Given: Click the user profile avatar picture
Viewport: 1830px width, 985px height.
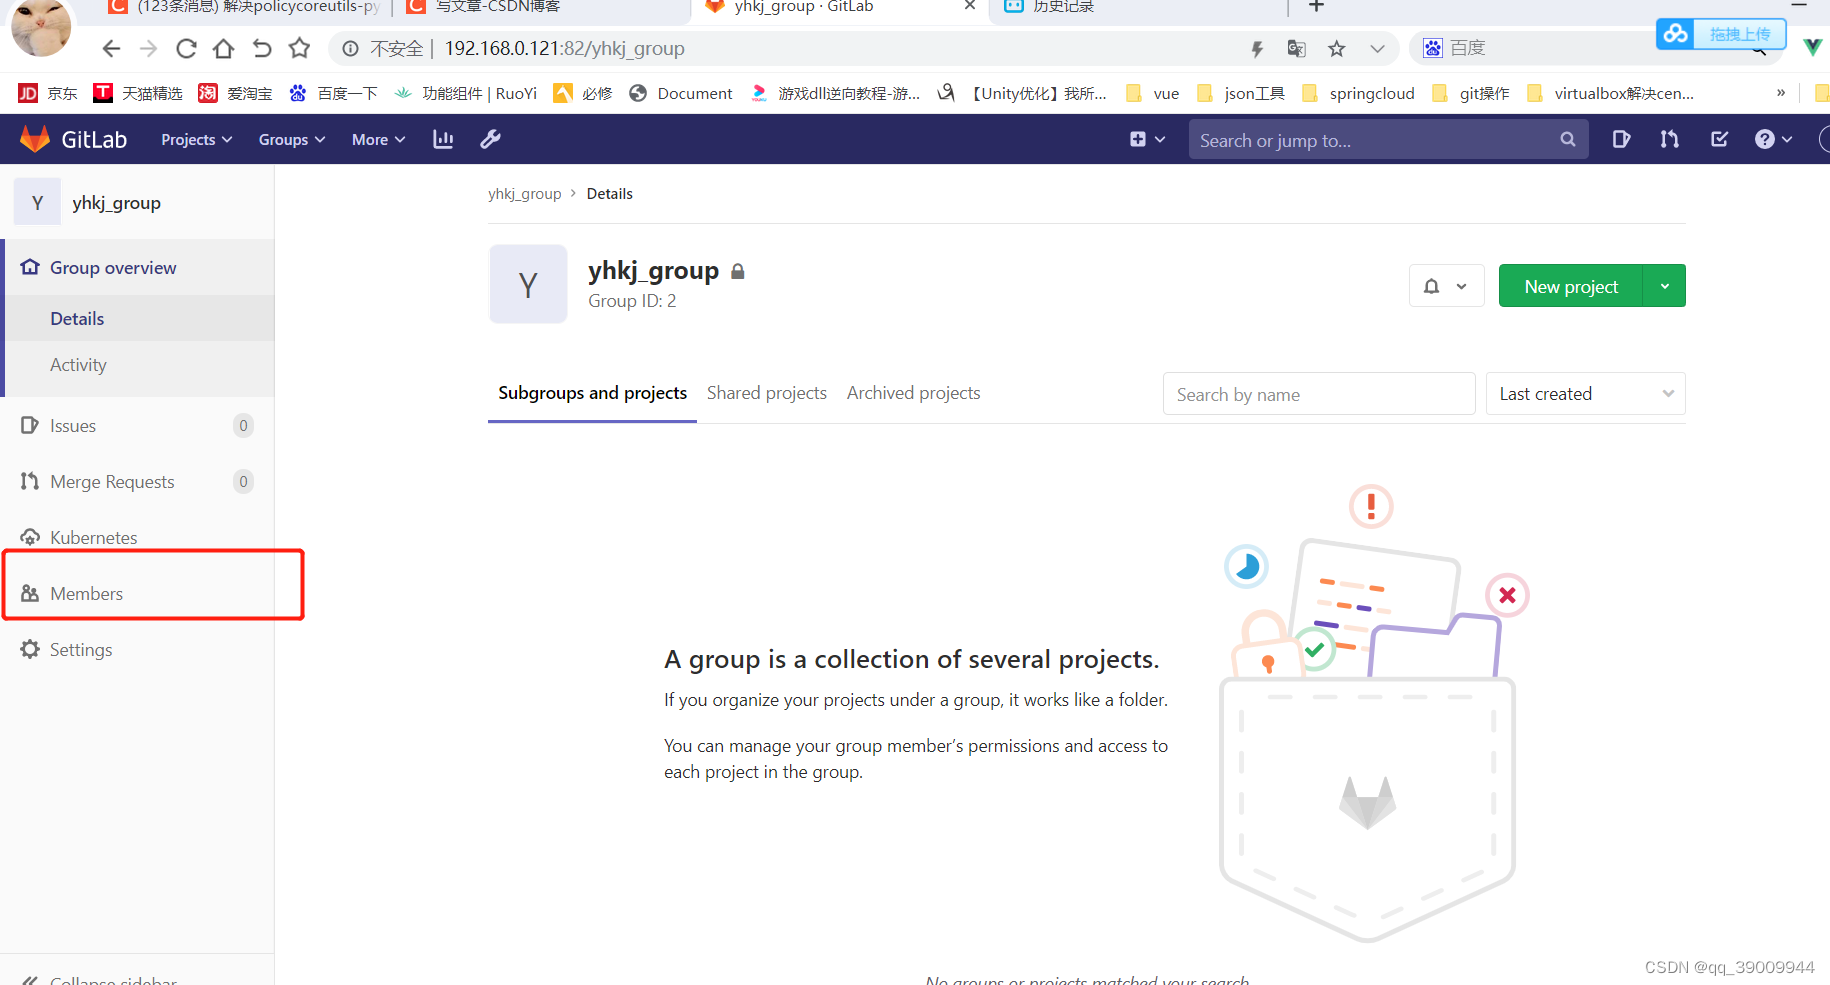Looking at the screenshot, I should point(41,26).
